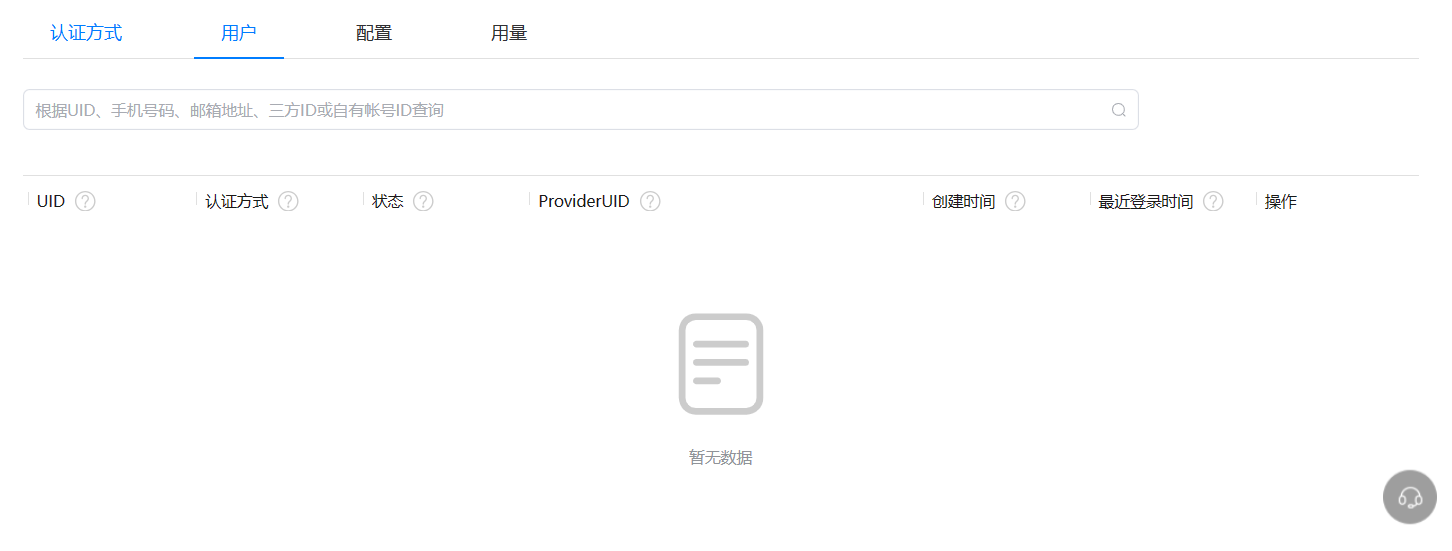Click the 操作 column header

(1281, 201)
